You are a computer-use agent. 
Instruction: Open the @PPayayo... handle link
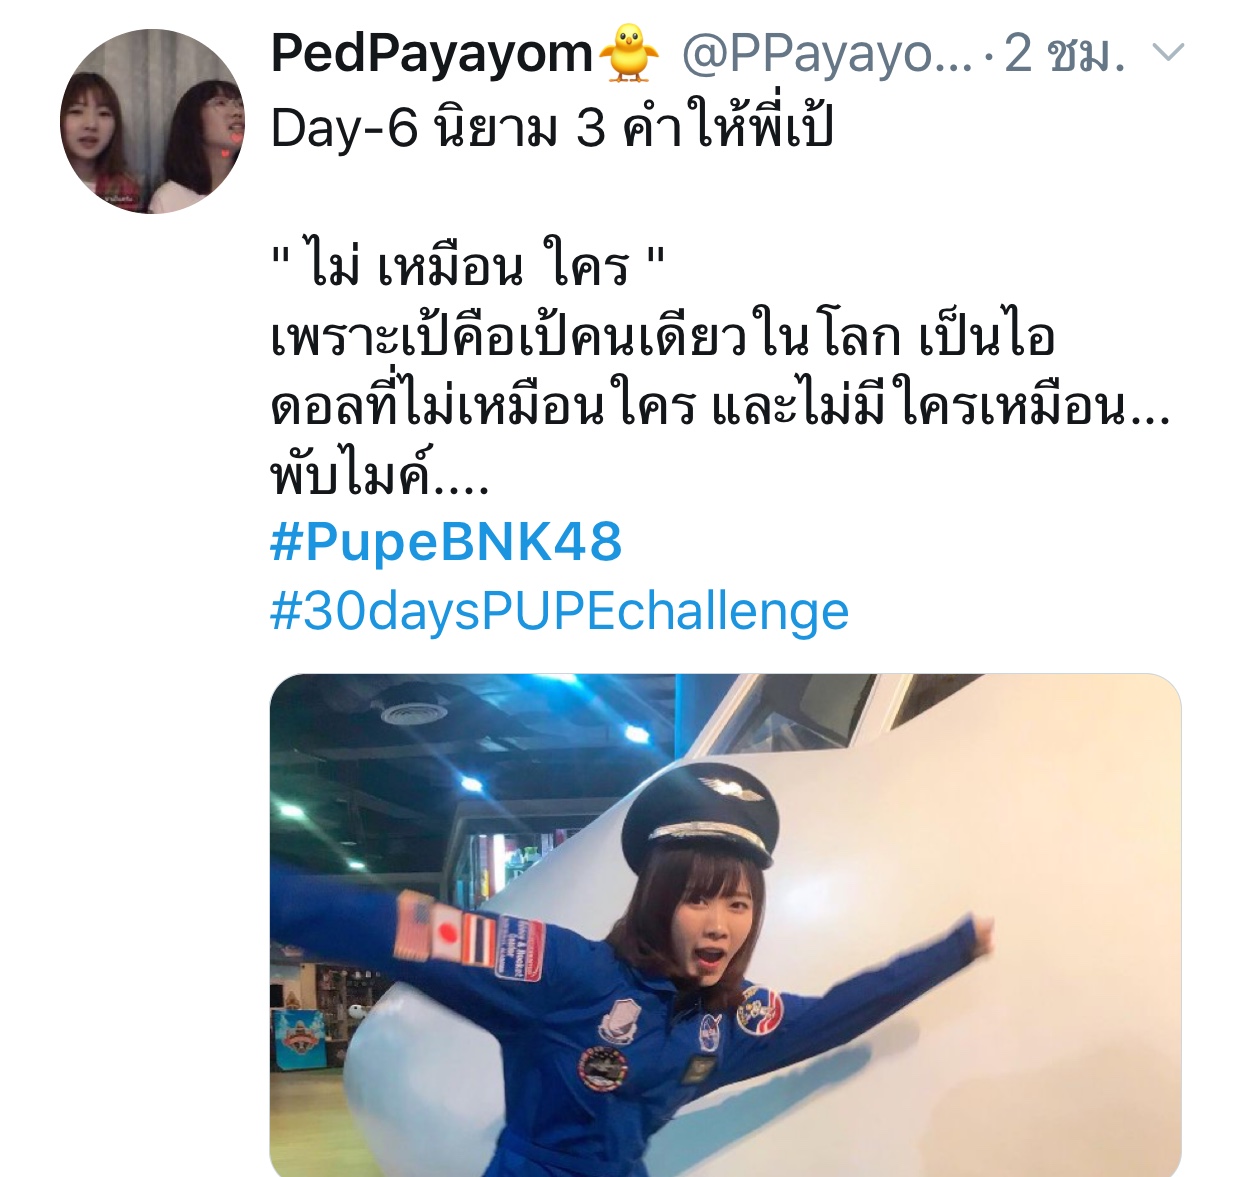pos(825,54)
